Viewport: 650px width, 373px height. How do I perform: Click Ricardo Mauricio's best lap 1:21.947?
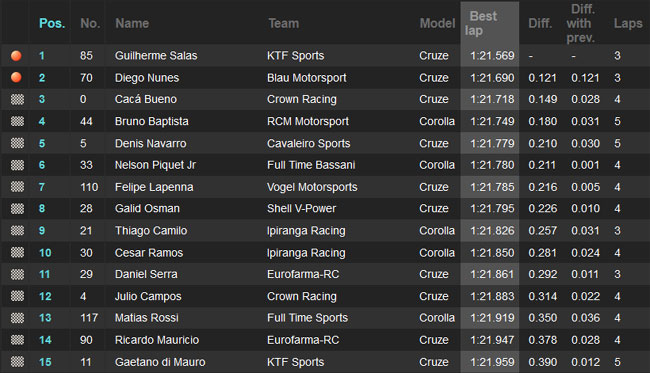click(x=492, y=340)
